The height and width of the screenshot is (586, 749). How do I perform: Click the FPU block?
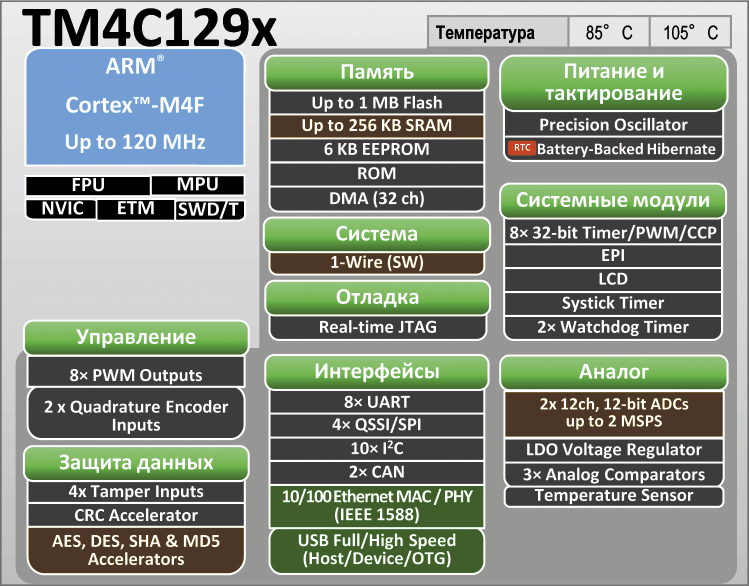87,186
